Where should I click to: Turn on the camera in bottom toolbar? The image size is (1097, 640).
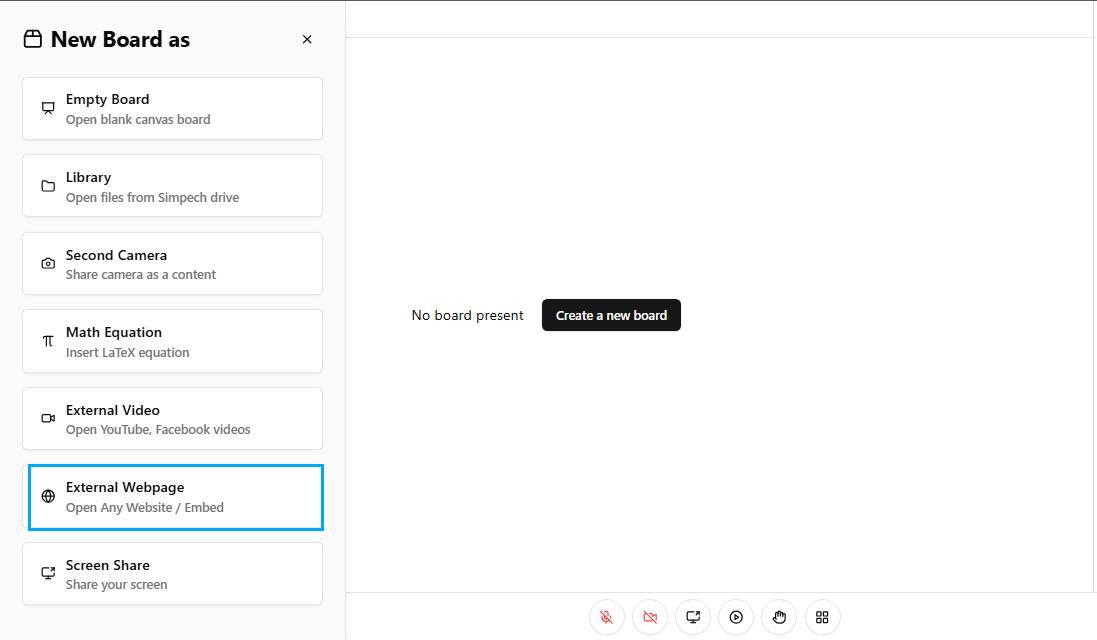(650, 617)
